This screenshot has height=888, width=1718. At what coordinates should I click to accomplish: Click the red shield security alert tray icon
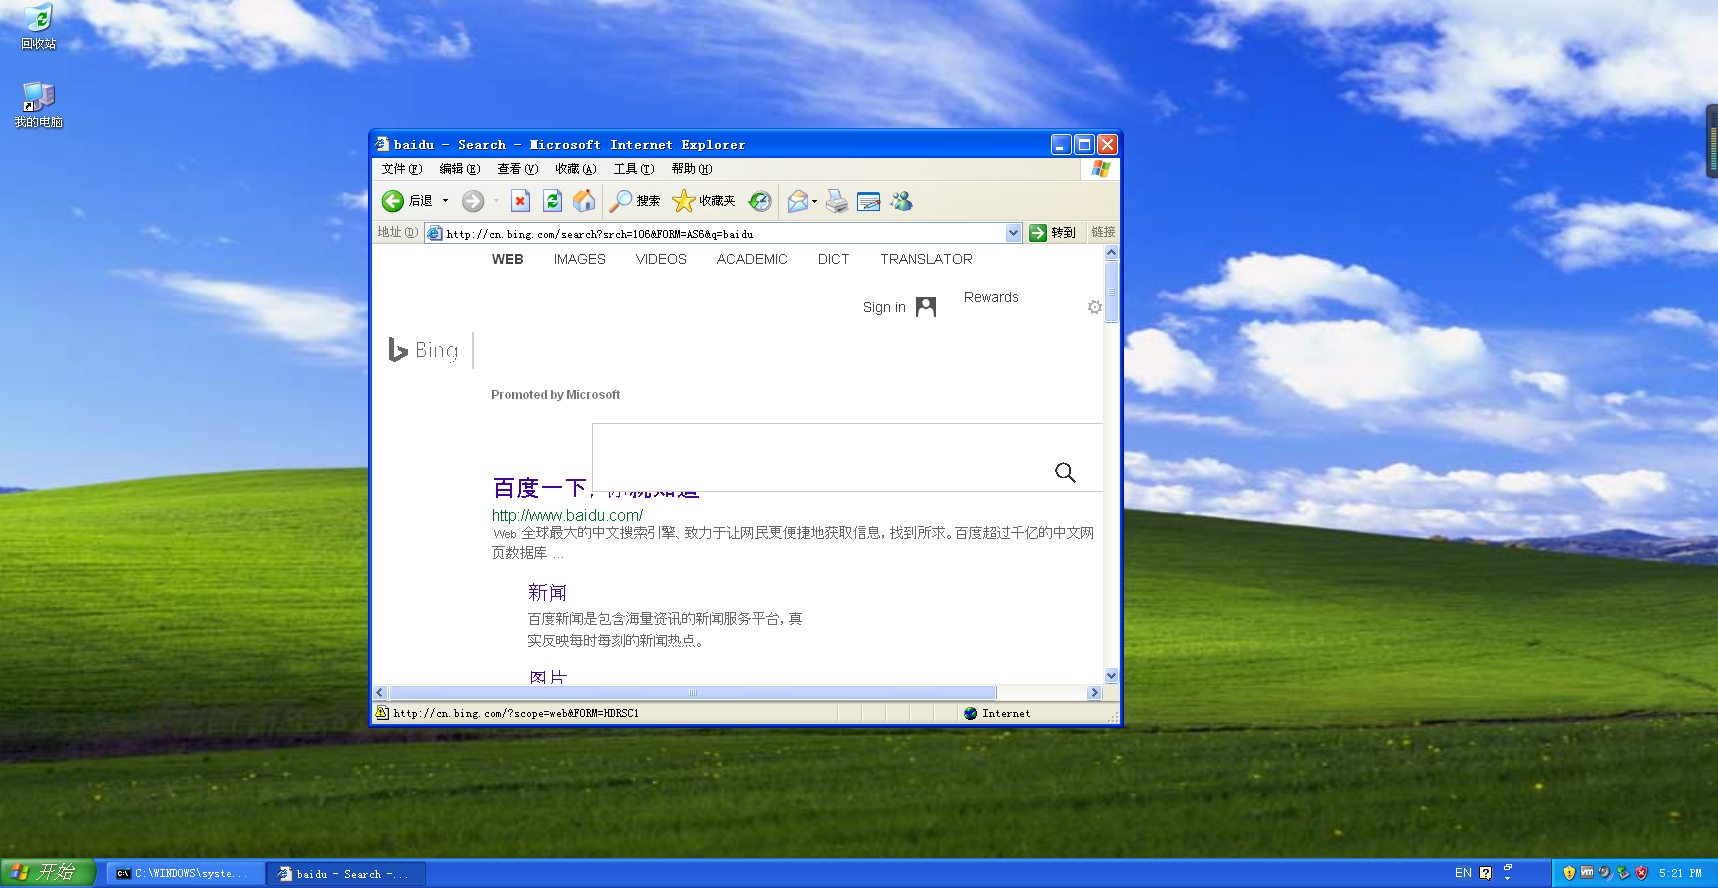[x=1641, y=873]
